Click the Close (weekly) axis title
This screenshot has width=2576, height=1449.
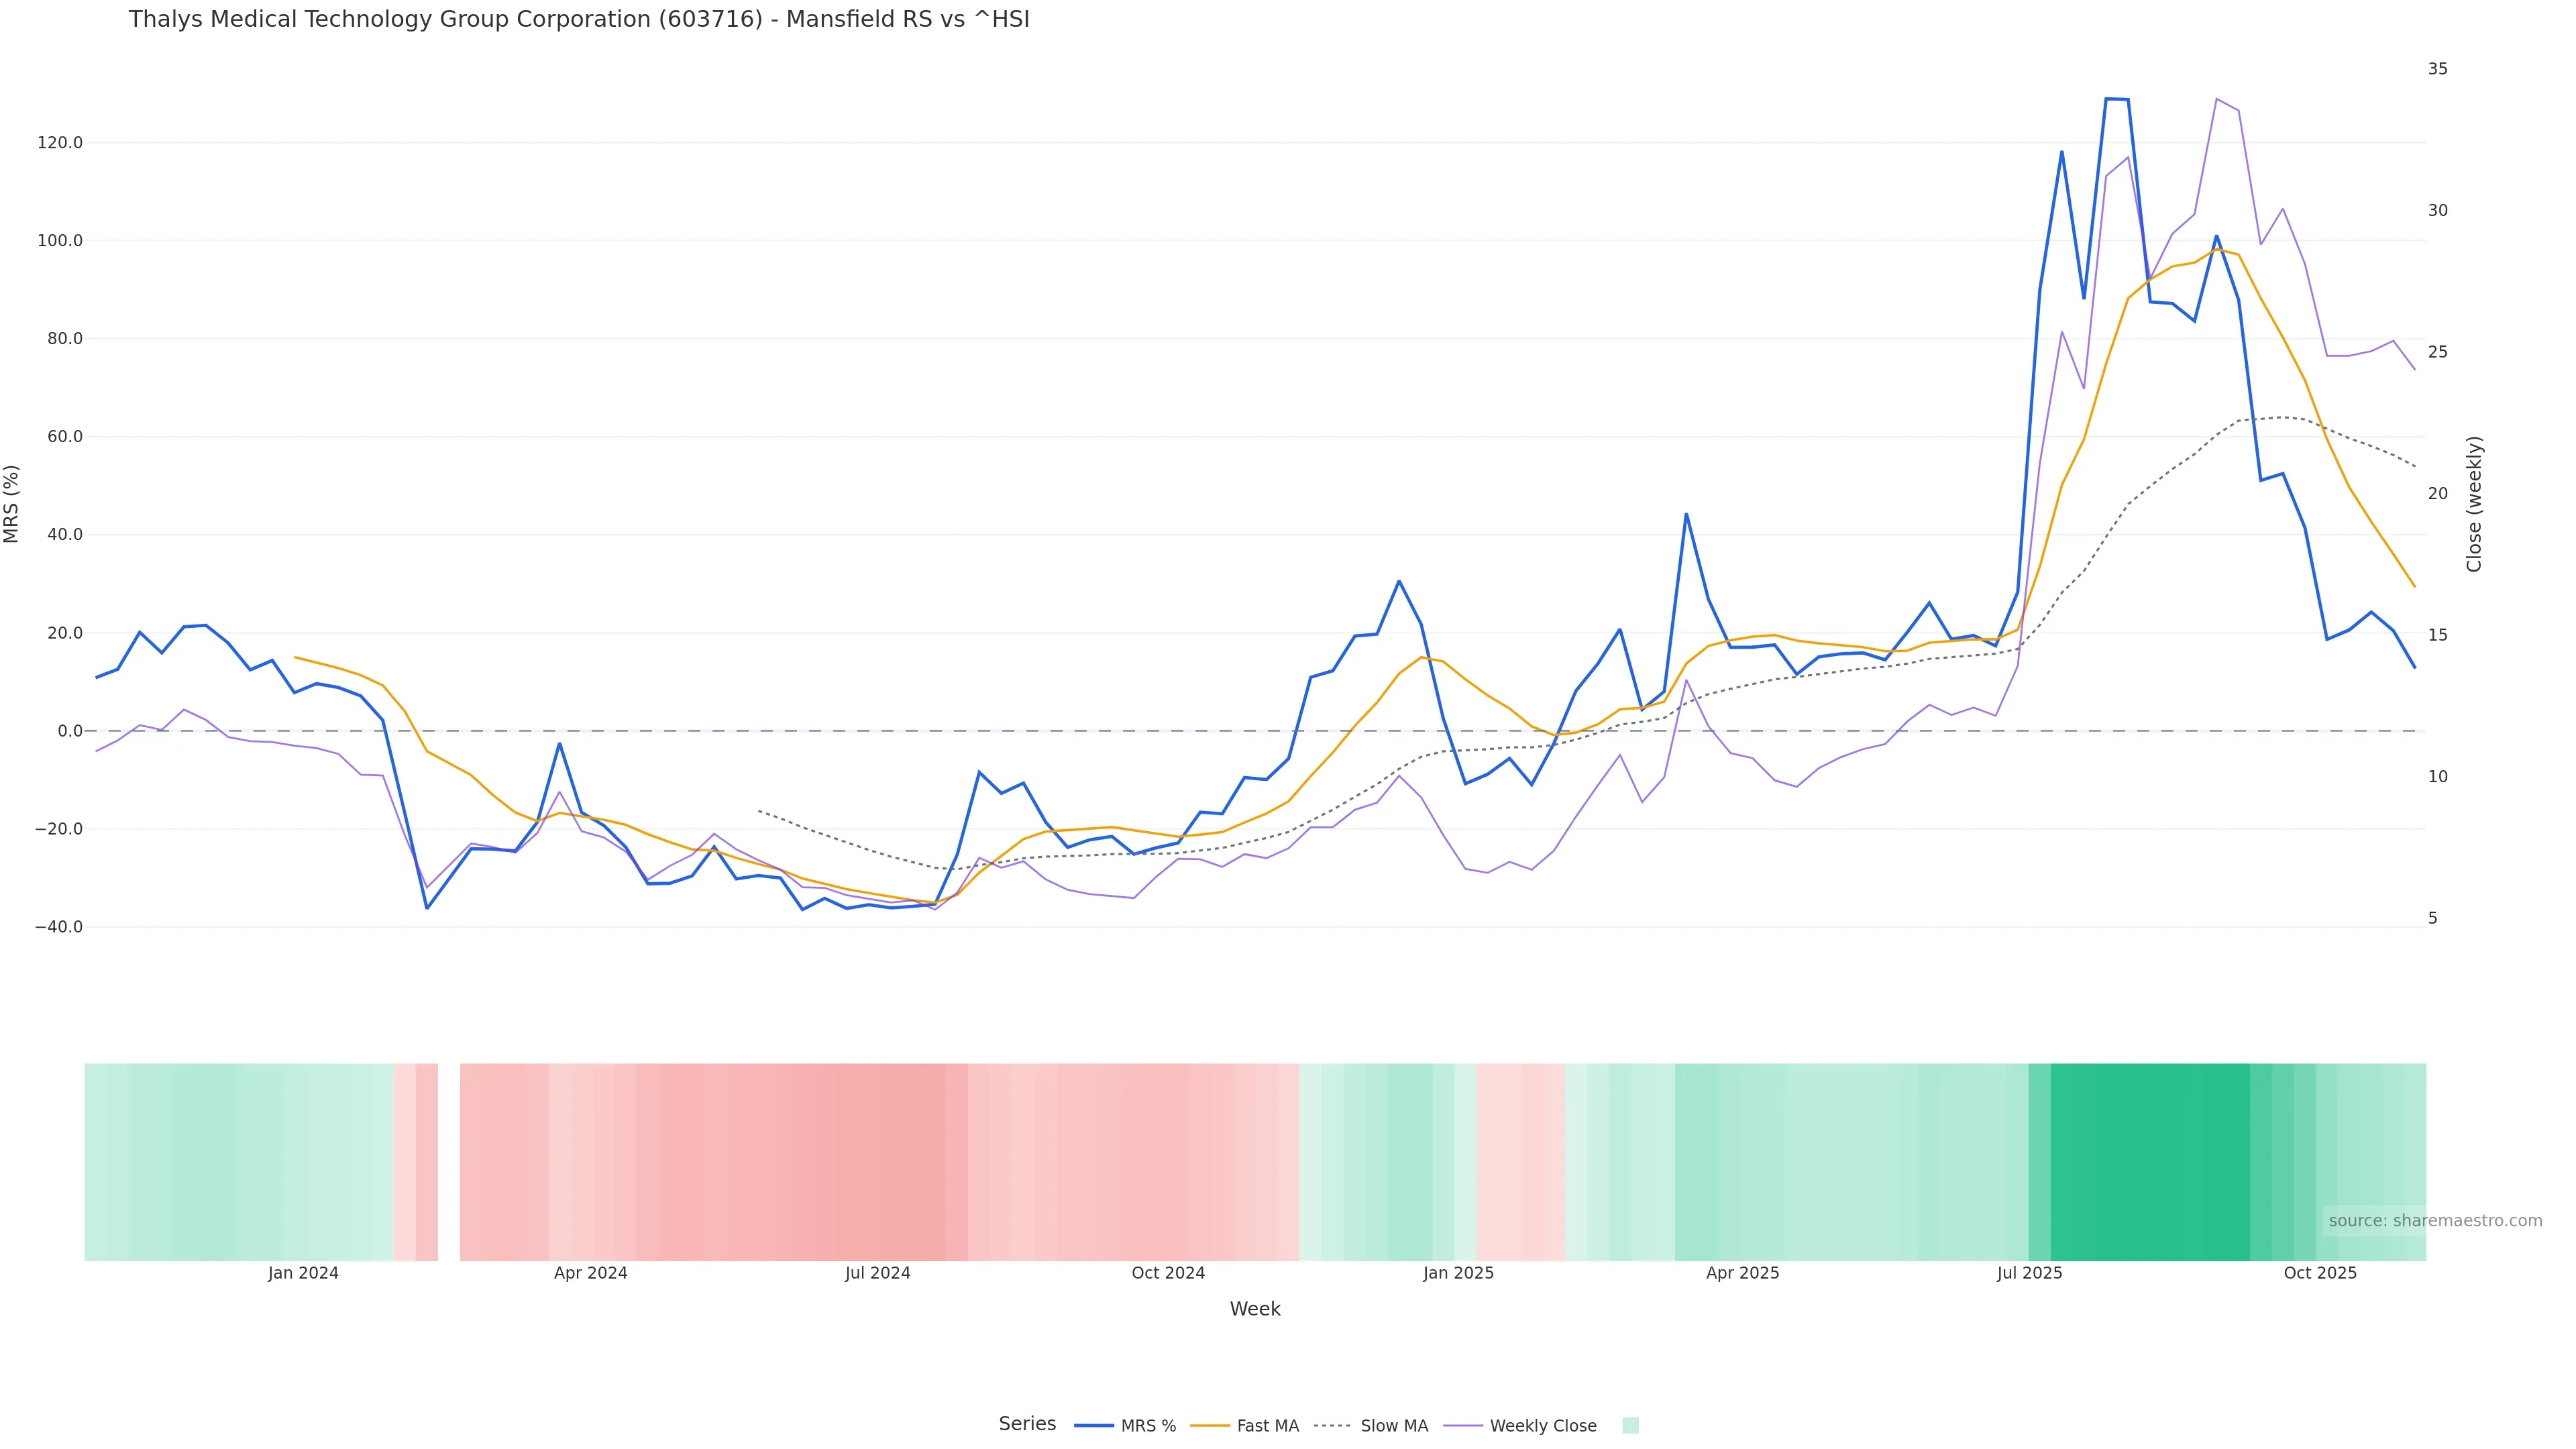pos(2474,504)
